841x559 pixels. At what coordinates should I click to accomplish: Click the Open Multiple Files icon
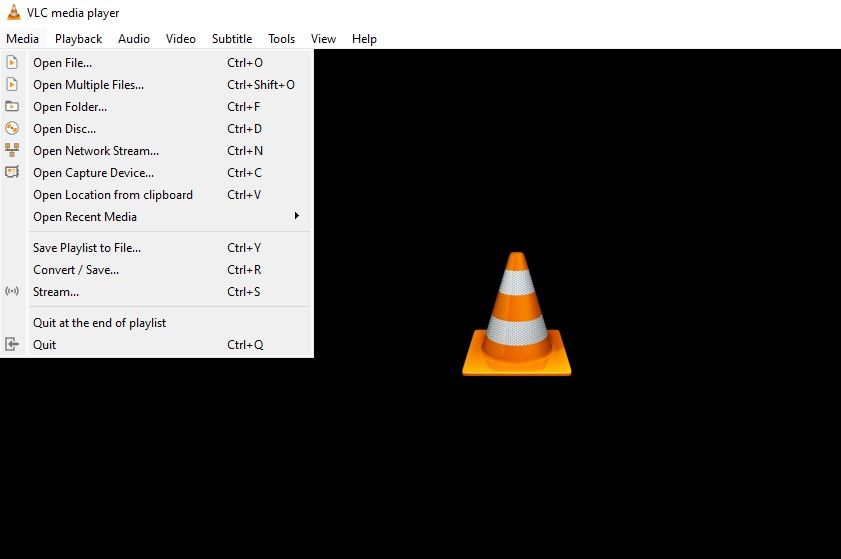click(12, 85)
